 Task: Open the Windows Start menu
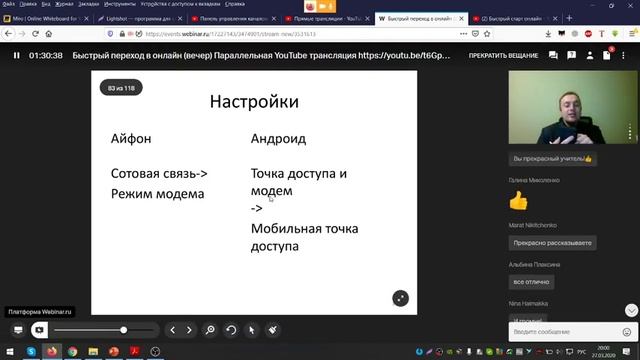(x=10, y=351)
